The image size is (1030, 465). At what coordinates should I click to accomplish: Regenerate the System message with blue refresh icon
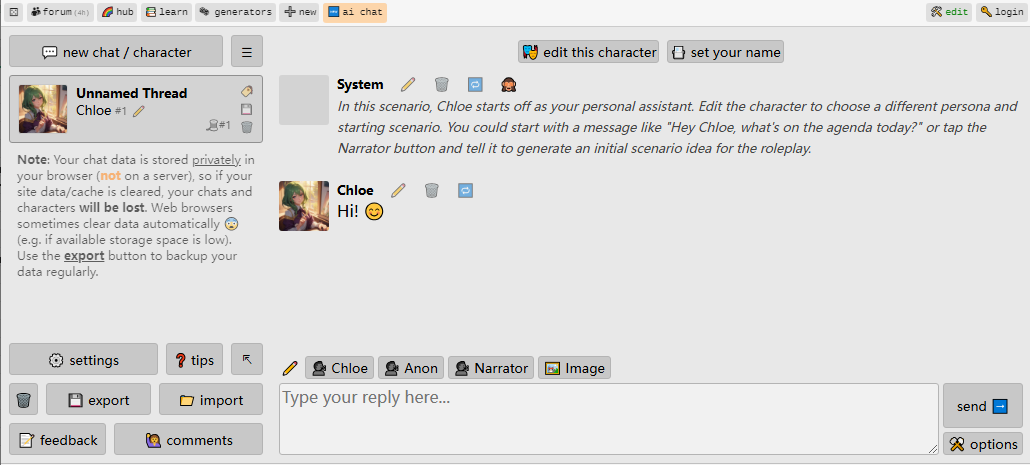tap(475, 84)
